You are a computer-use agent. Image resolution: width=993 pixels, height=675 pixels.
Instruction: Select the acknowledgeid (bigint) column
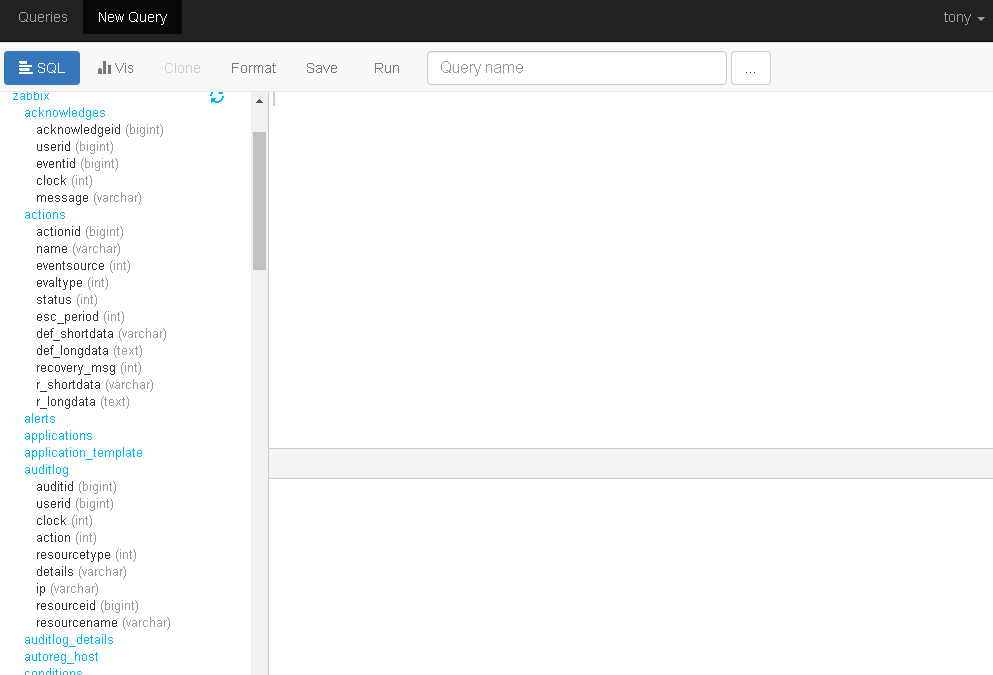99,130
